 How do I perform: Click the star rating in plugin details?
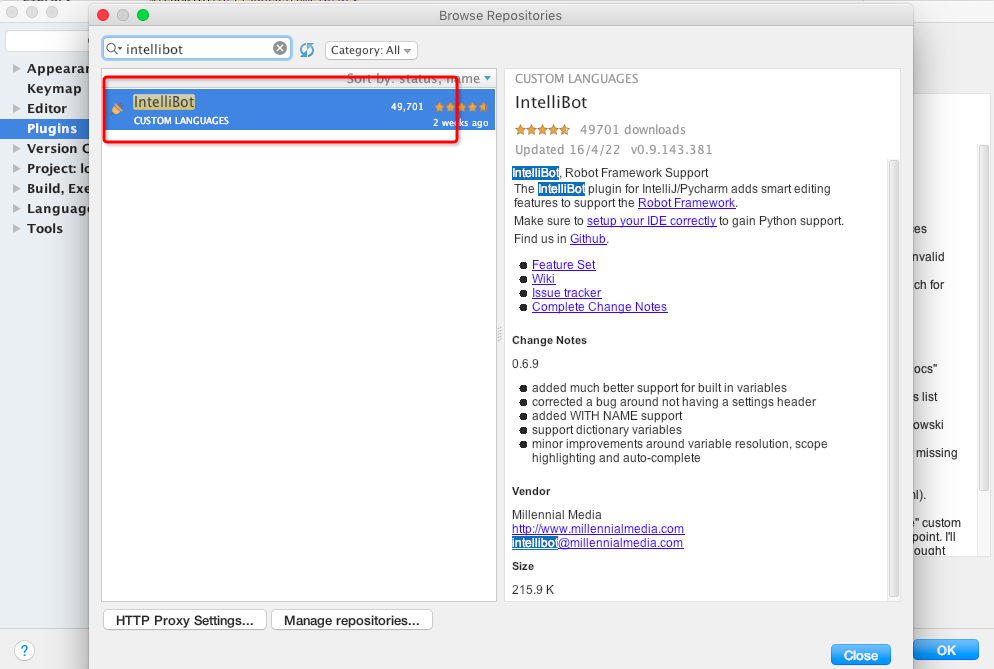click(x=541, y=129)
